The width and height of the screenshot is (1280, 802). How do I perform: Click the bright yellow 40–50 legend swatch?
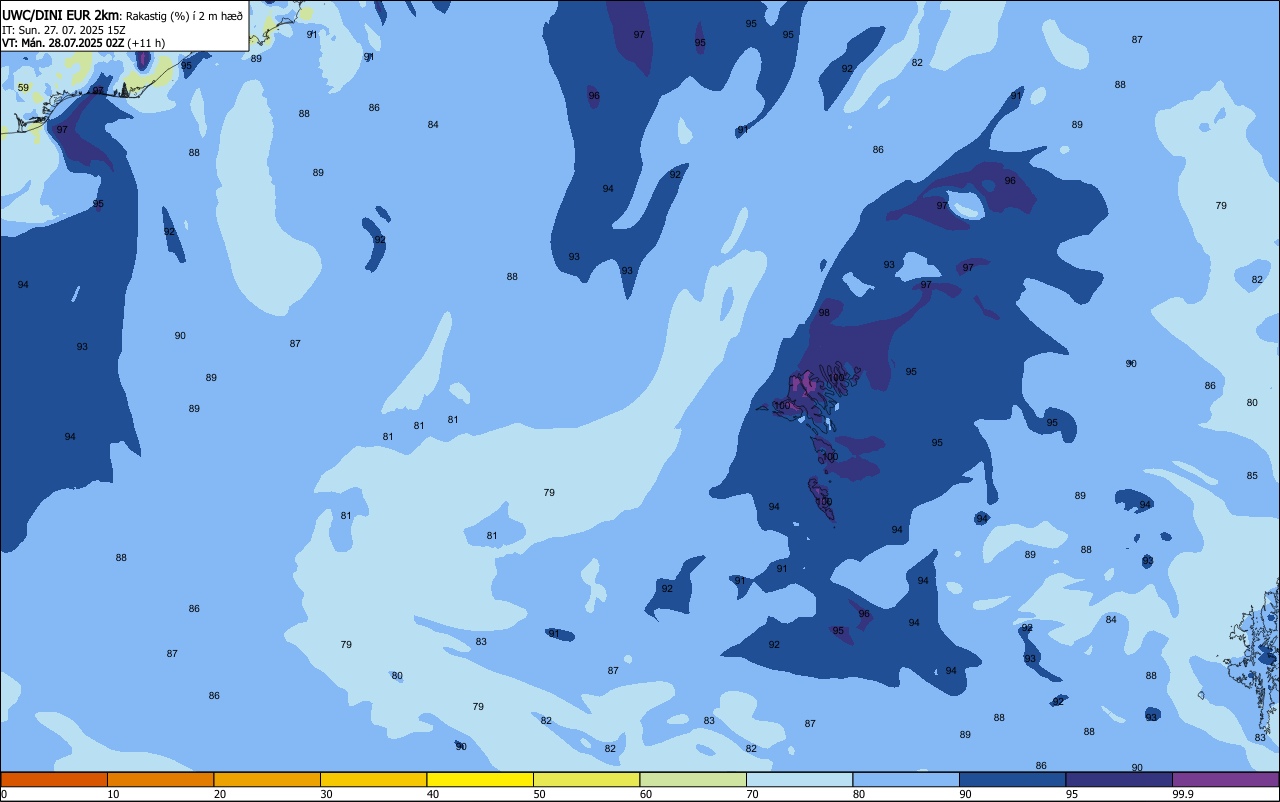[x=480, y=779]
